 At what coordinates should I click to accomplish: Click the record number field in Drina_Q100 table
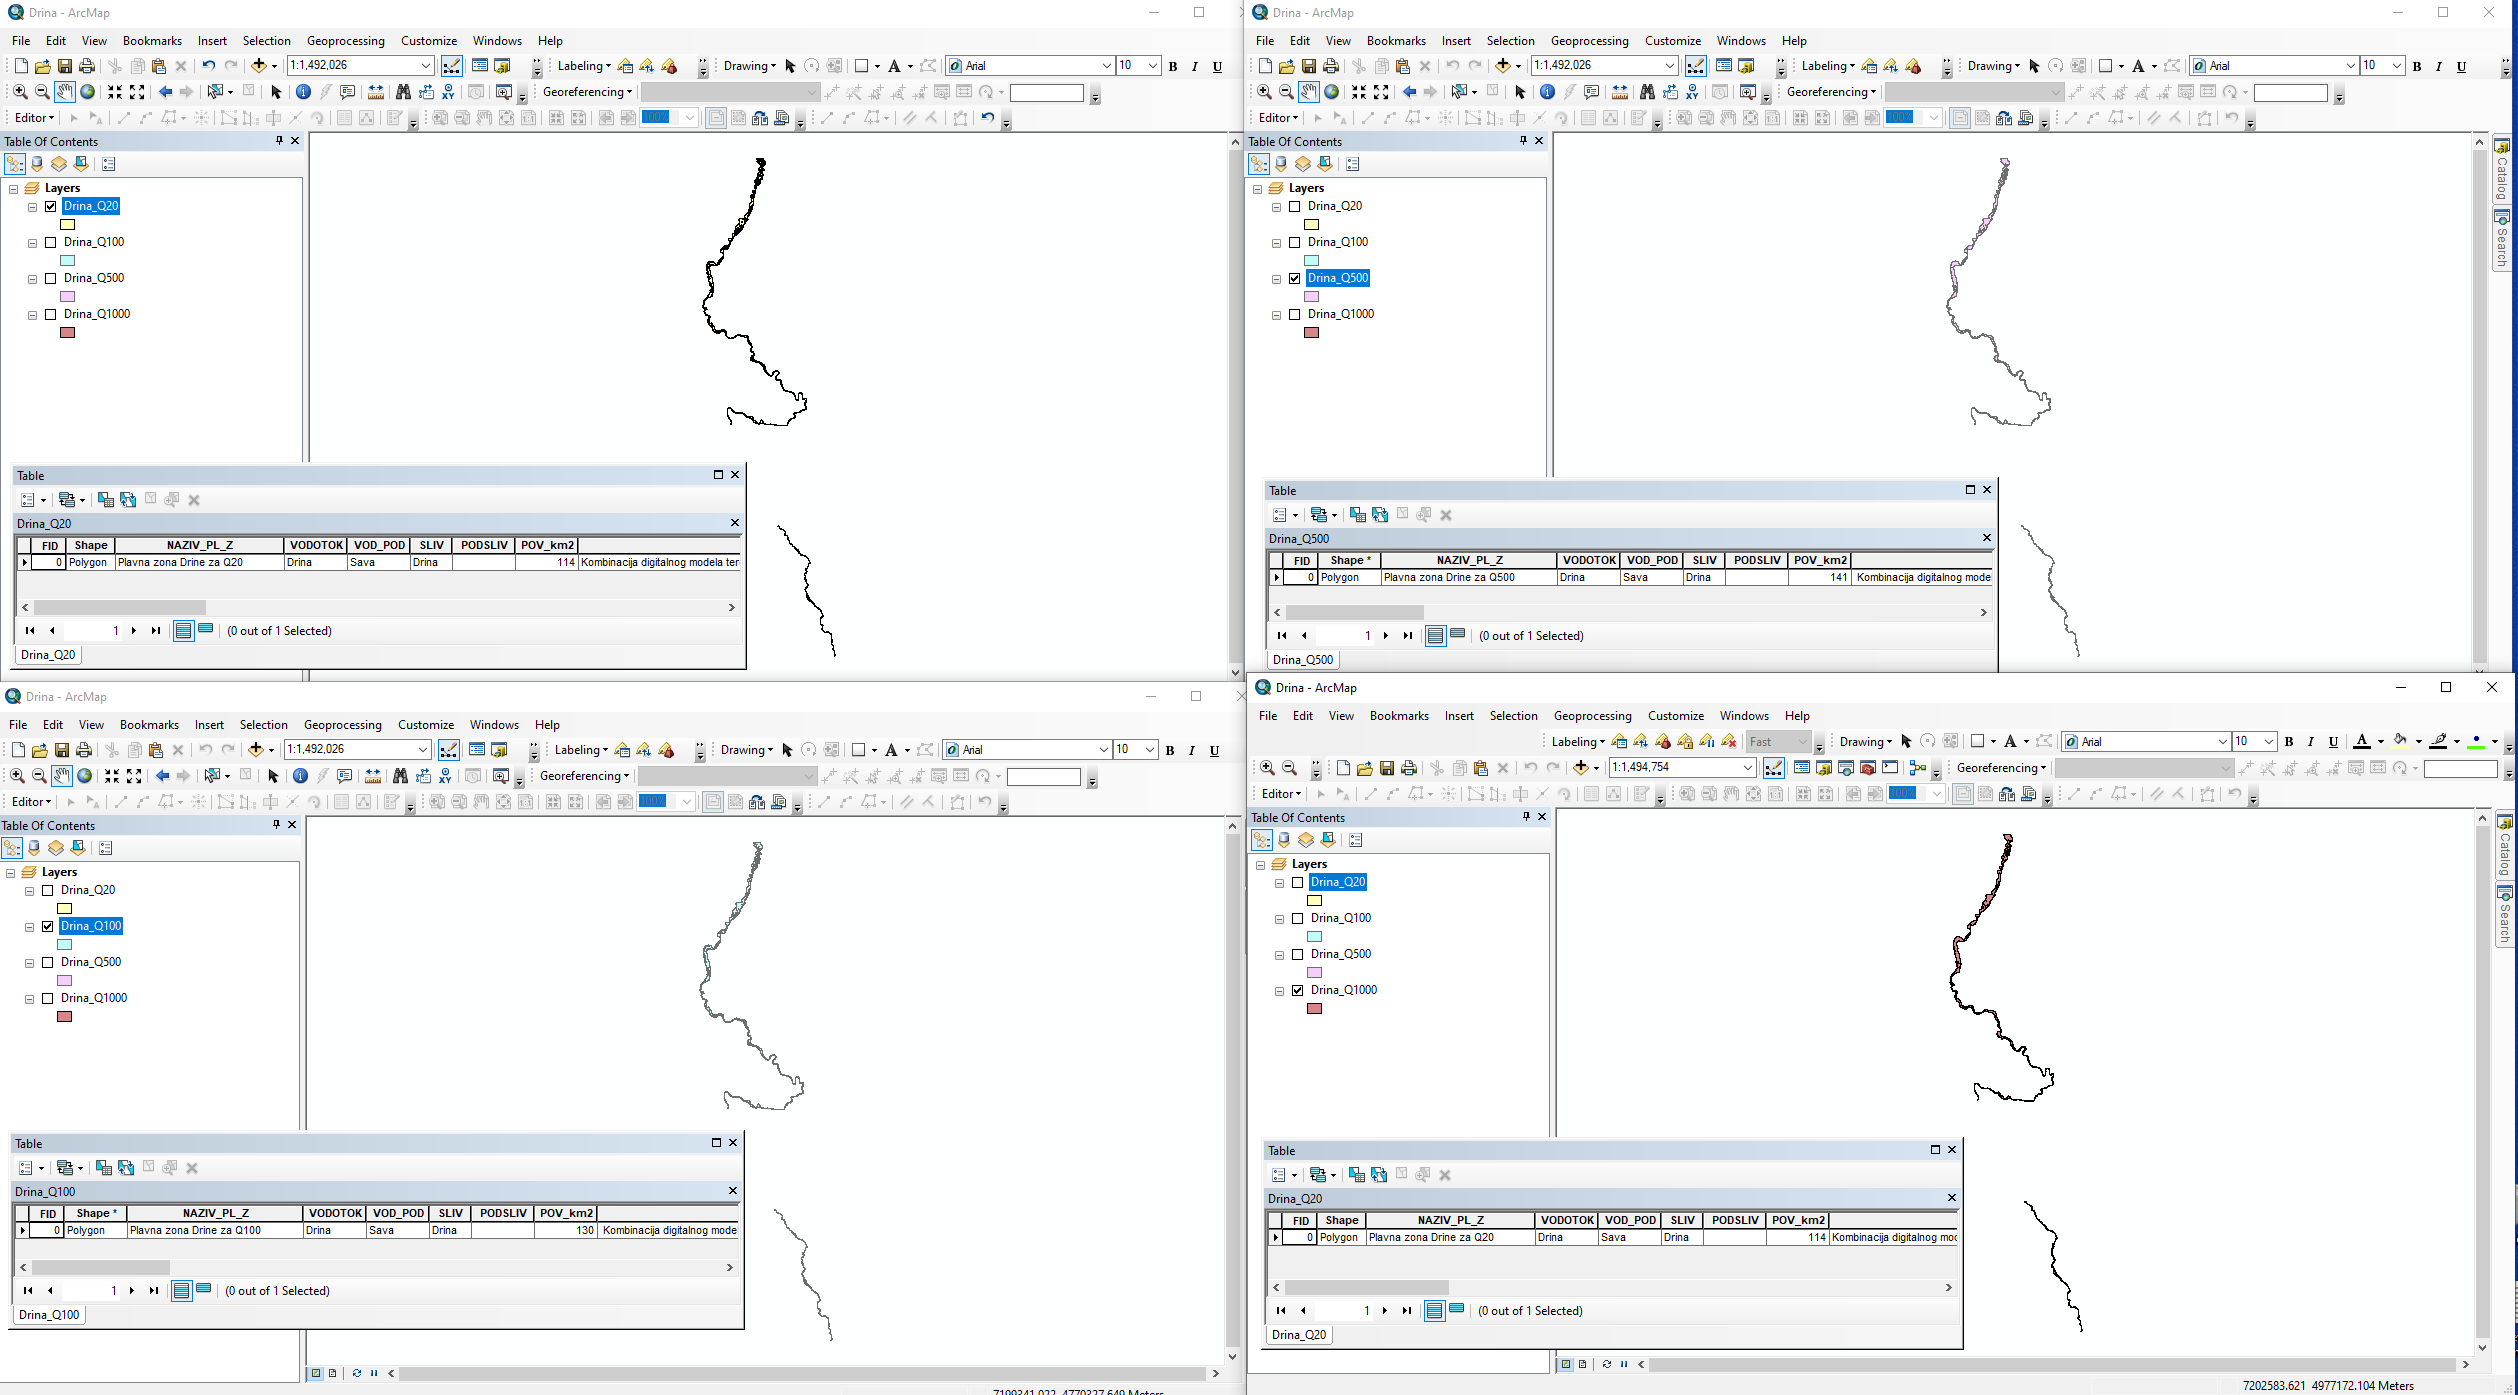[x=90, y=1290]
